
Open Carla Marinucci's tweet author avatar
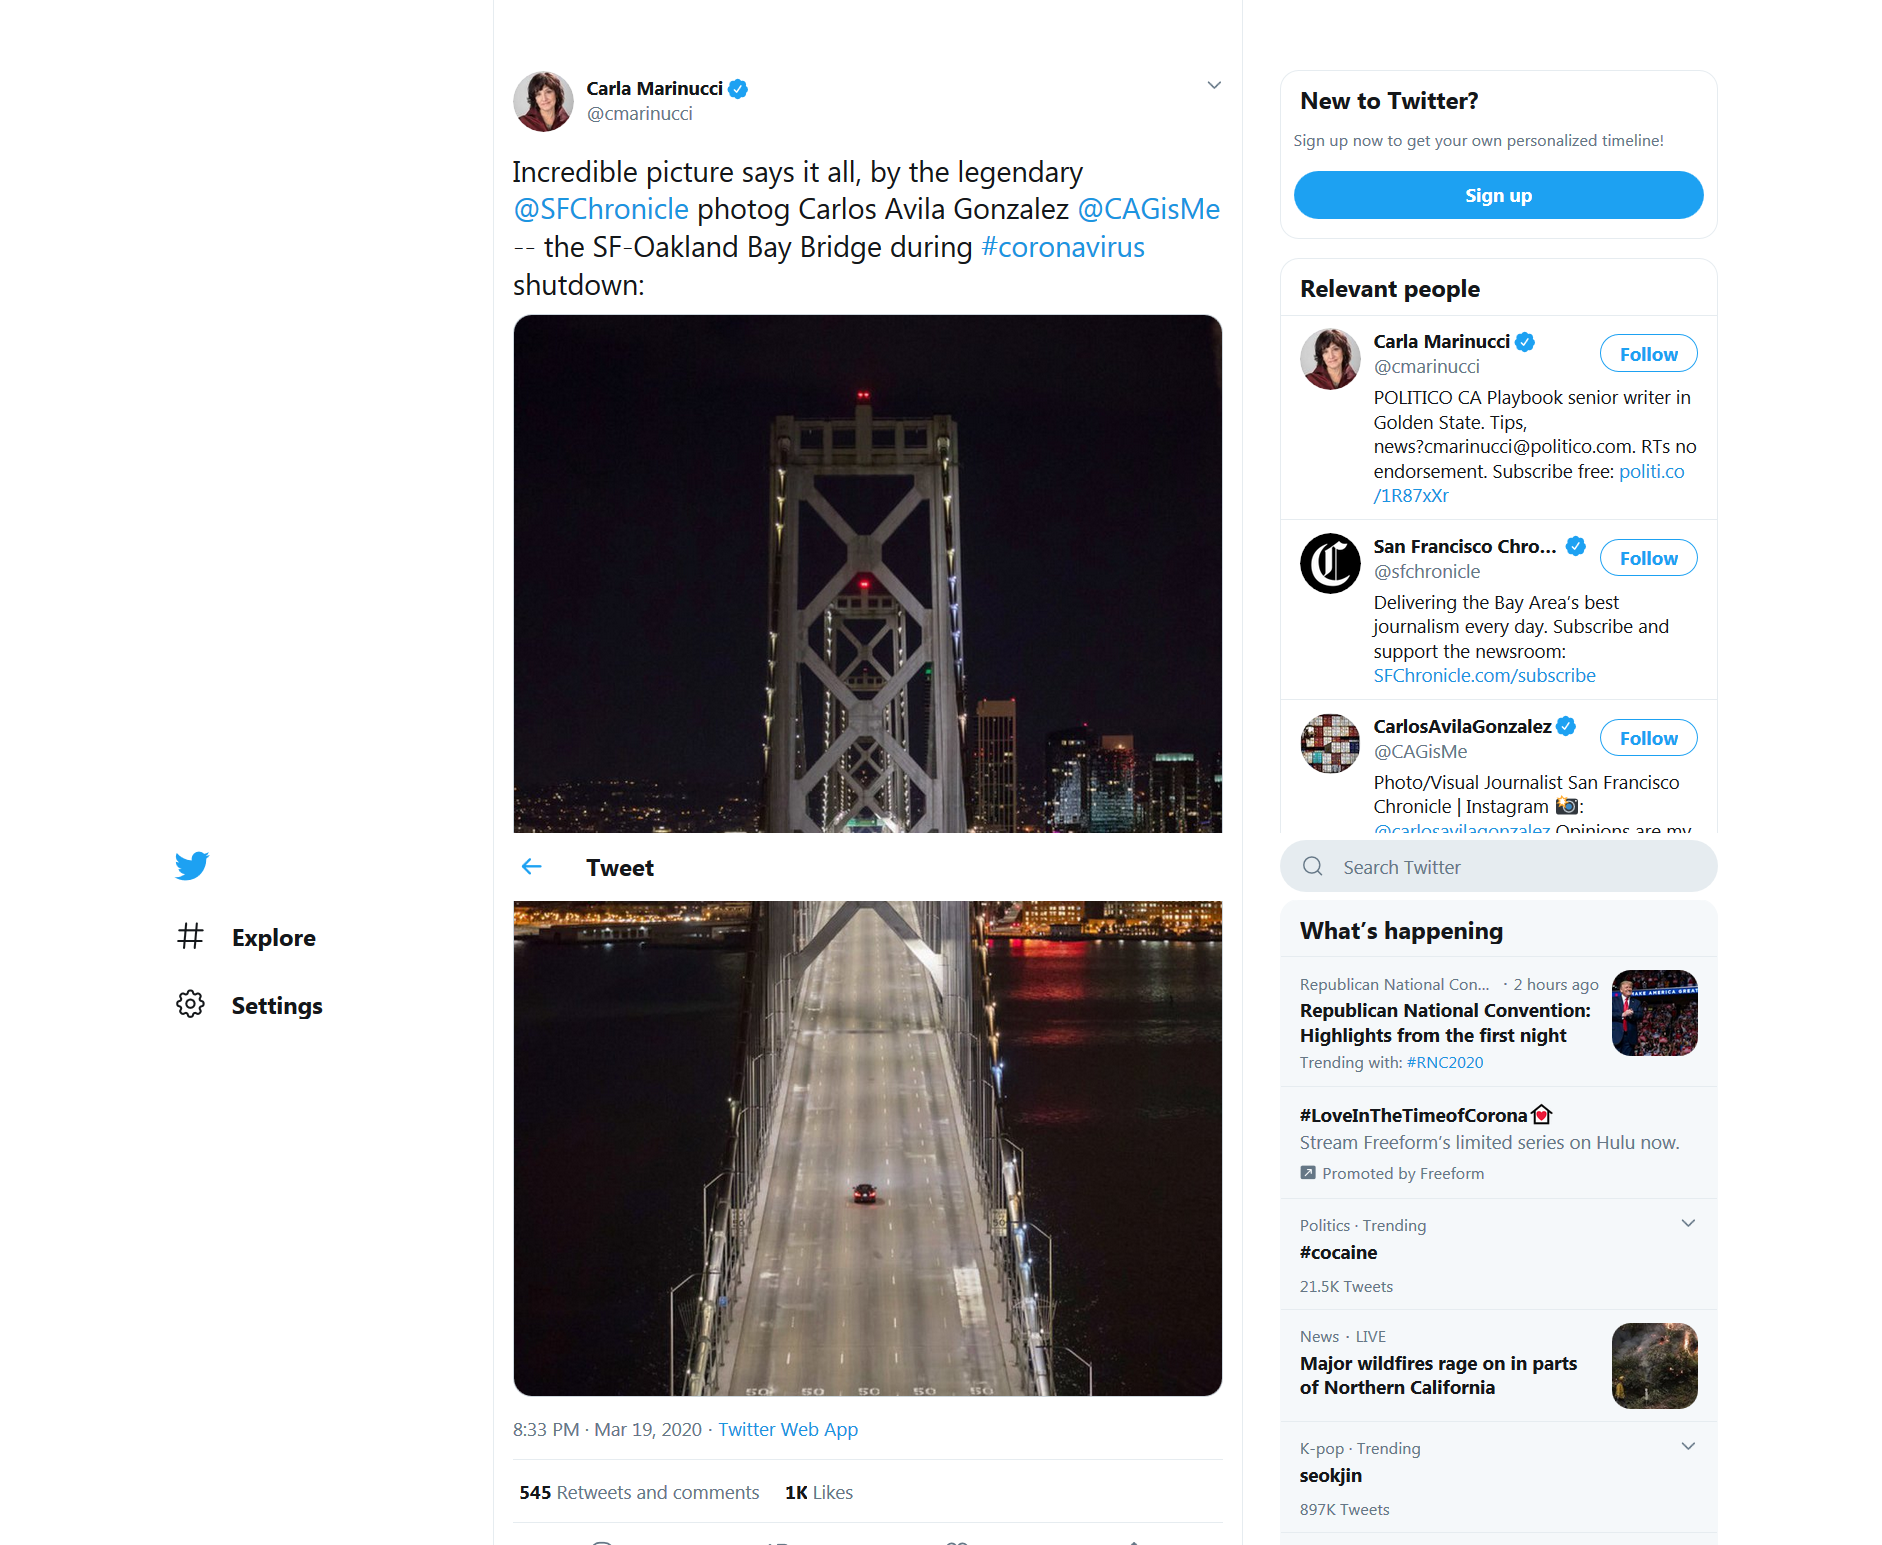(543, 101)
